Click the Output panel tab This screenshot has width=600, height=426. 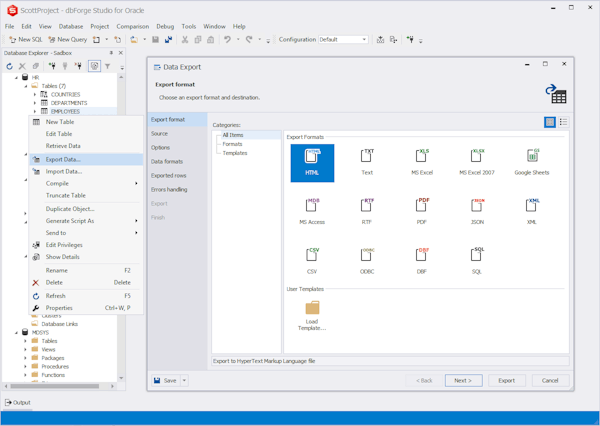(x=18, y=402)
